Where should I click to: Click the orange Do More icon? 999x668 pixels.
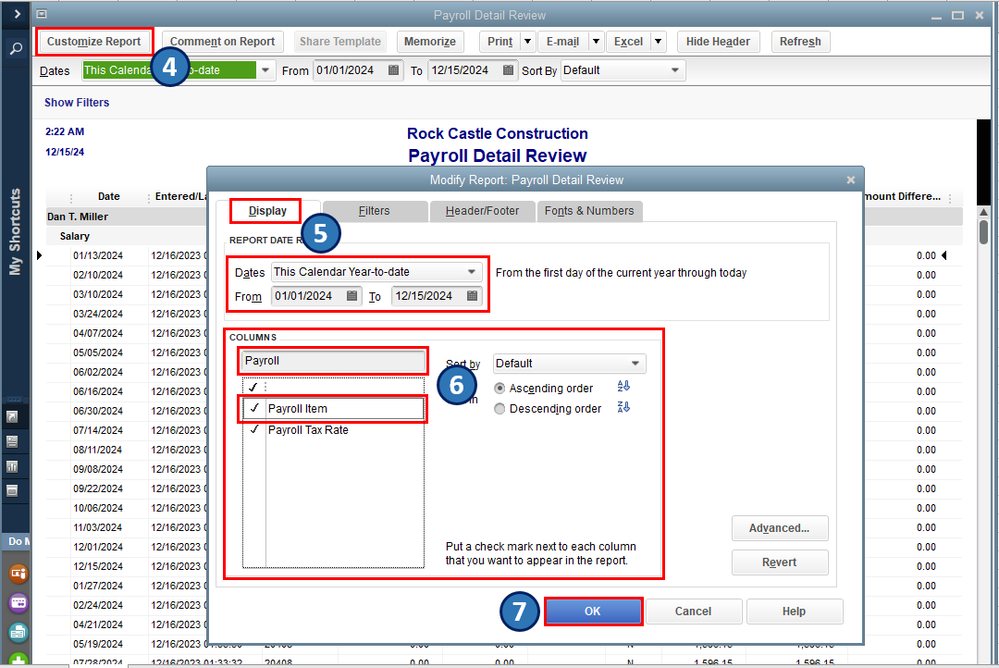pos(18,573)
